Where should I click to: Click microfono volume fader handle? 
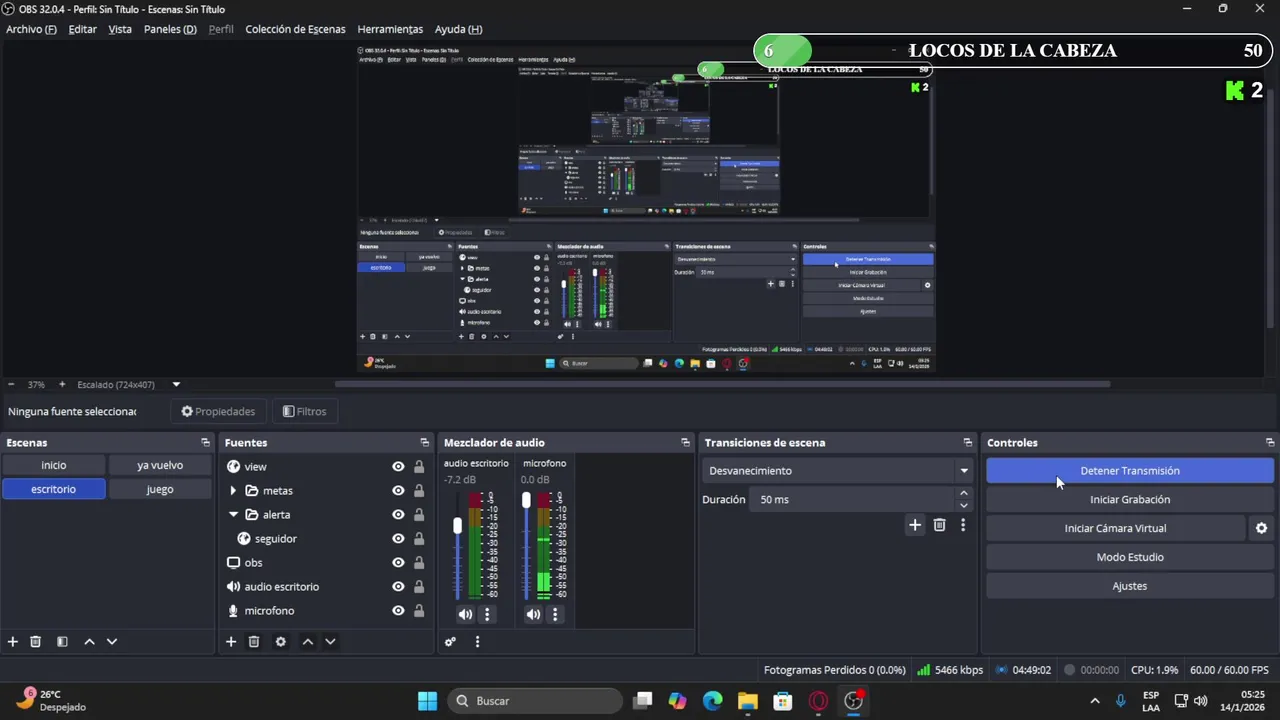point(526,500)
